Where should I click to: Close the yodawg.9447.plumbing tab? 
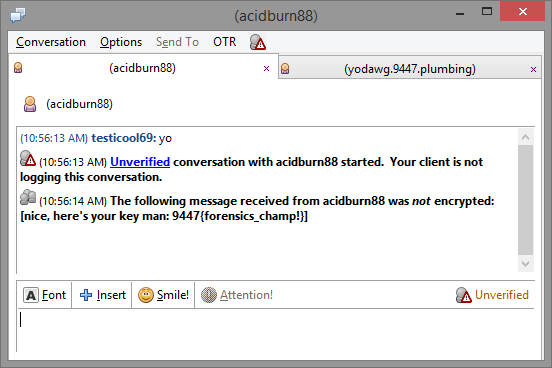533,69
